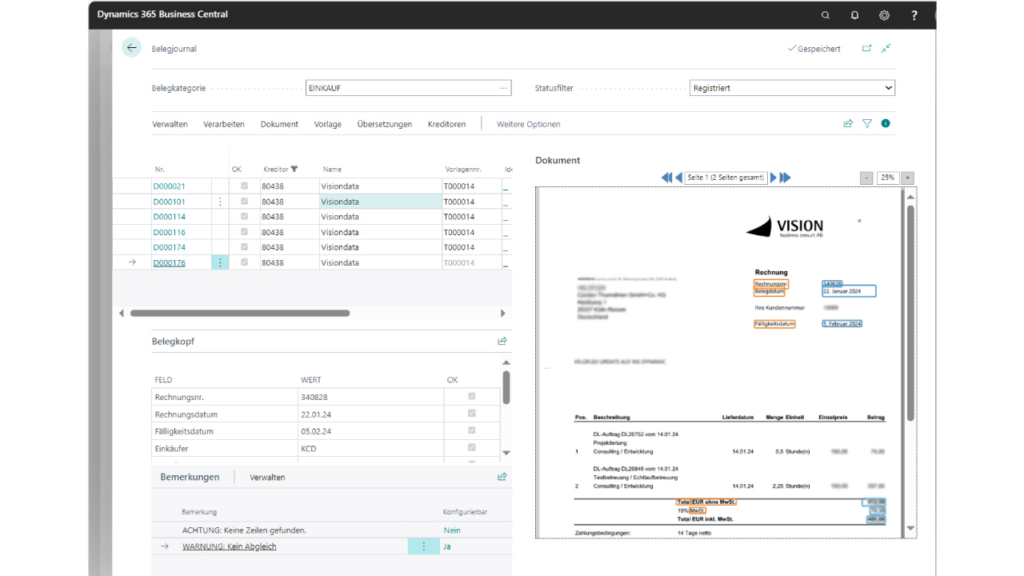Open the Verarbeiten menu
Screen dimensions: 1024x576
223,124
